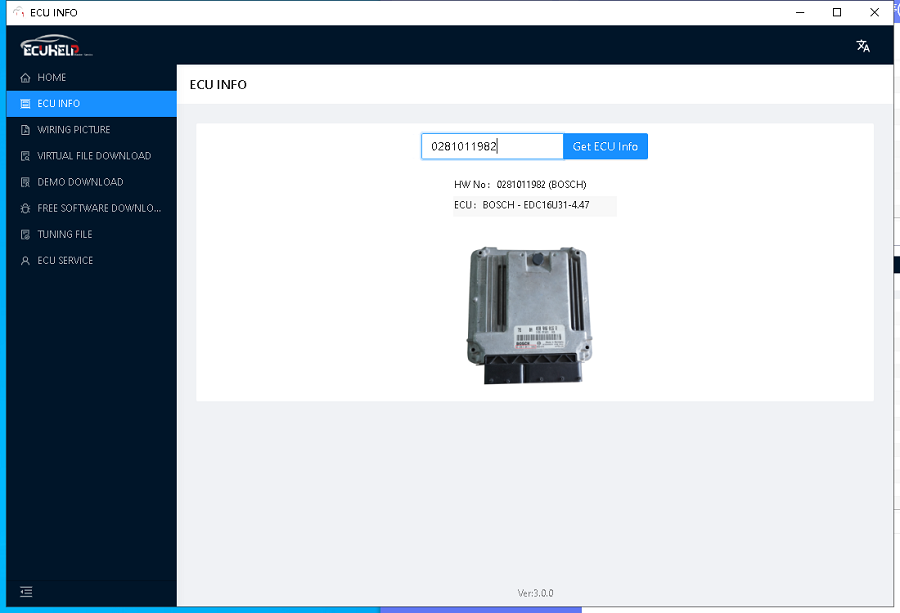
Task: Click the ECU INFO page heading
Action: point(218,84)
